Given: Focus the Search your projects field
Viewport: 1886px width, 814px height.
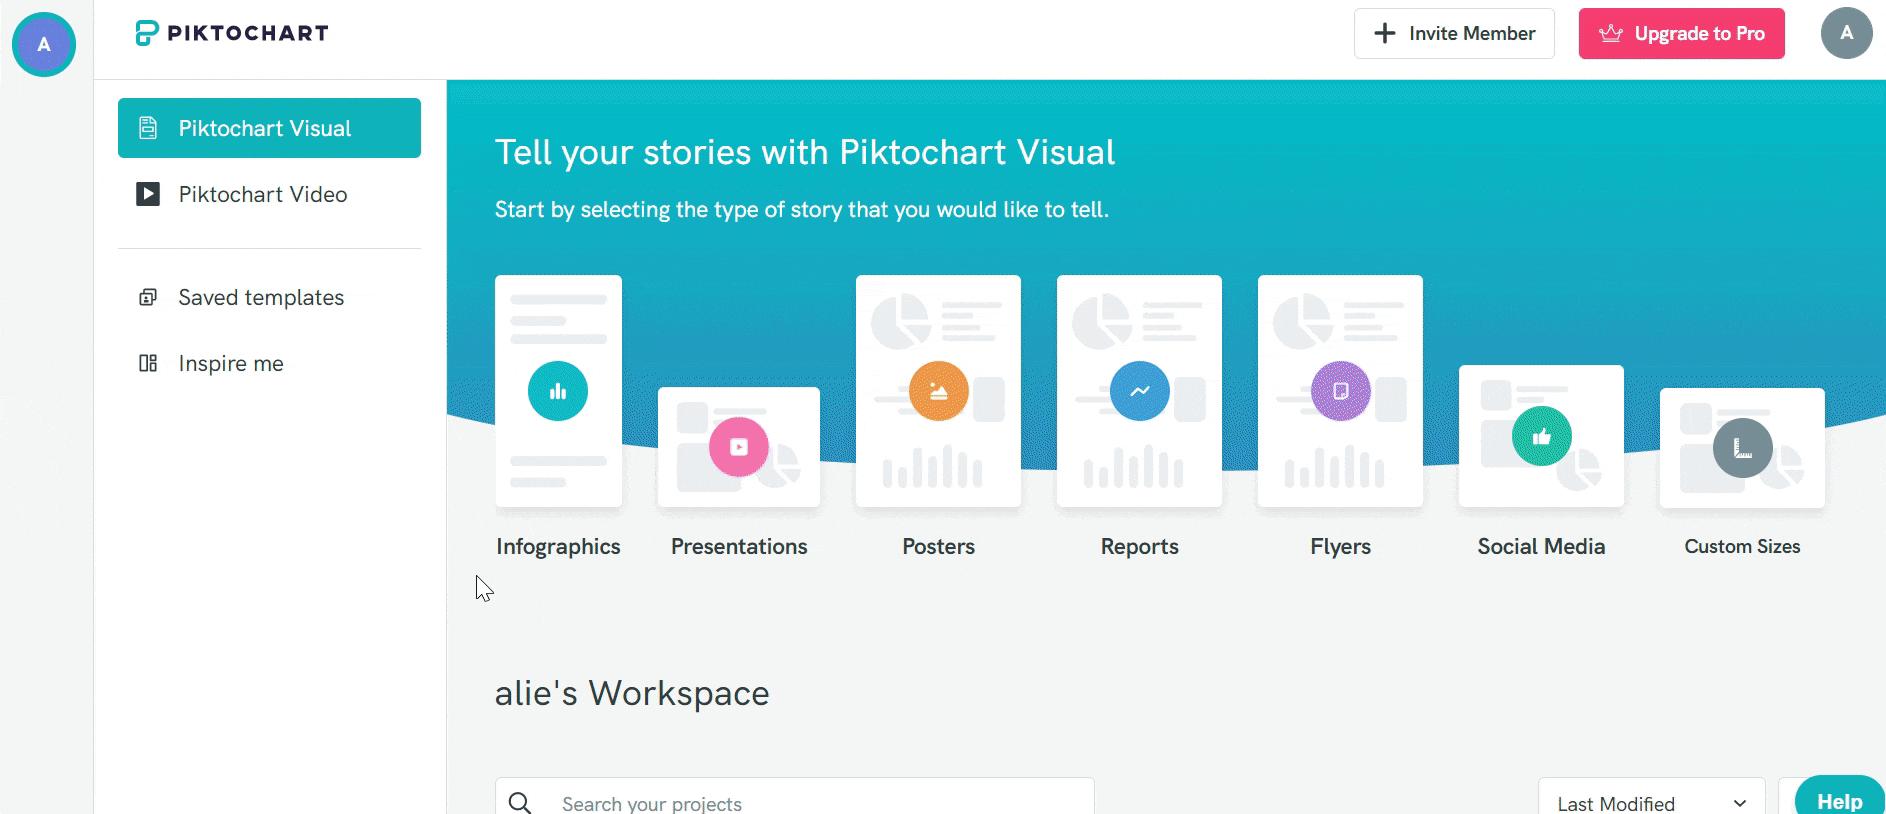Looking at the screenshot, I should (x=795, y=798).
